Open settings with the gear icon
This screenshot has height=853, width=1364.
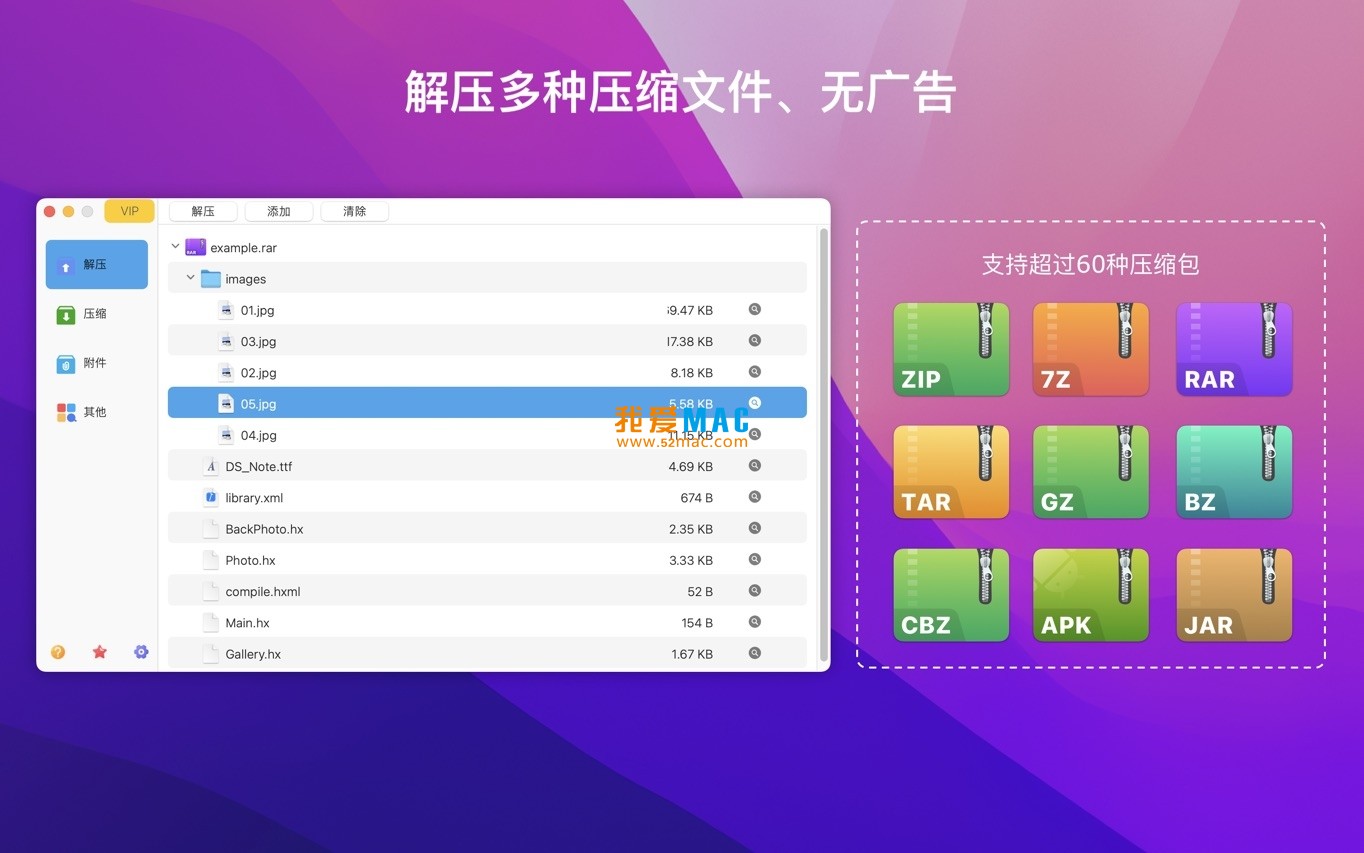tap(140, 651)
